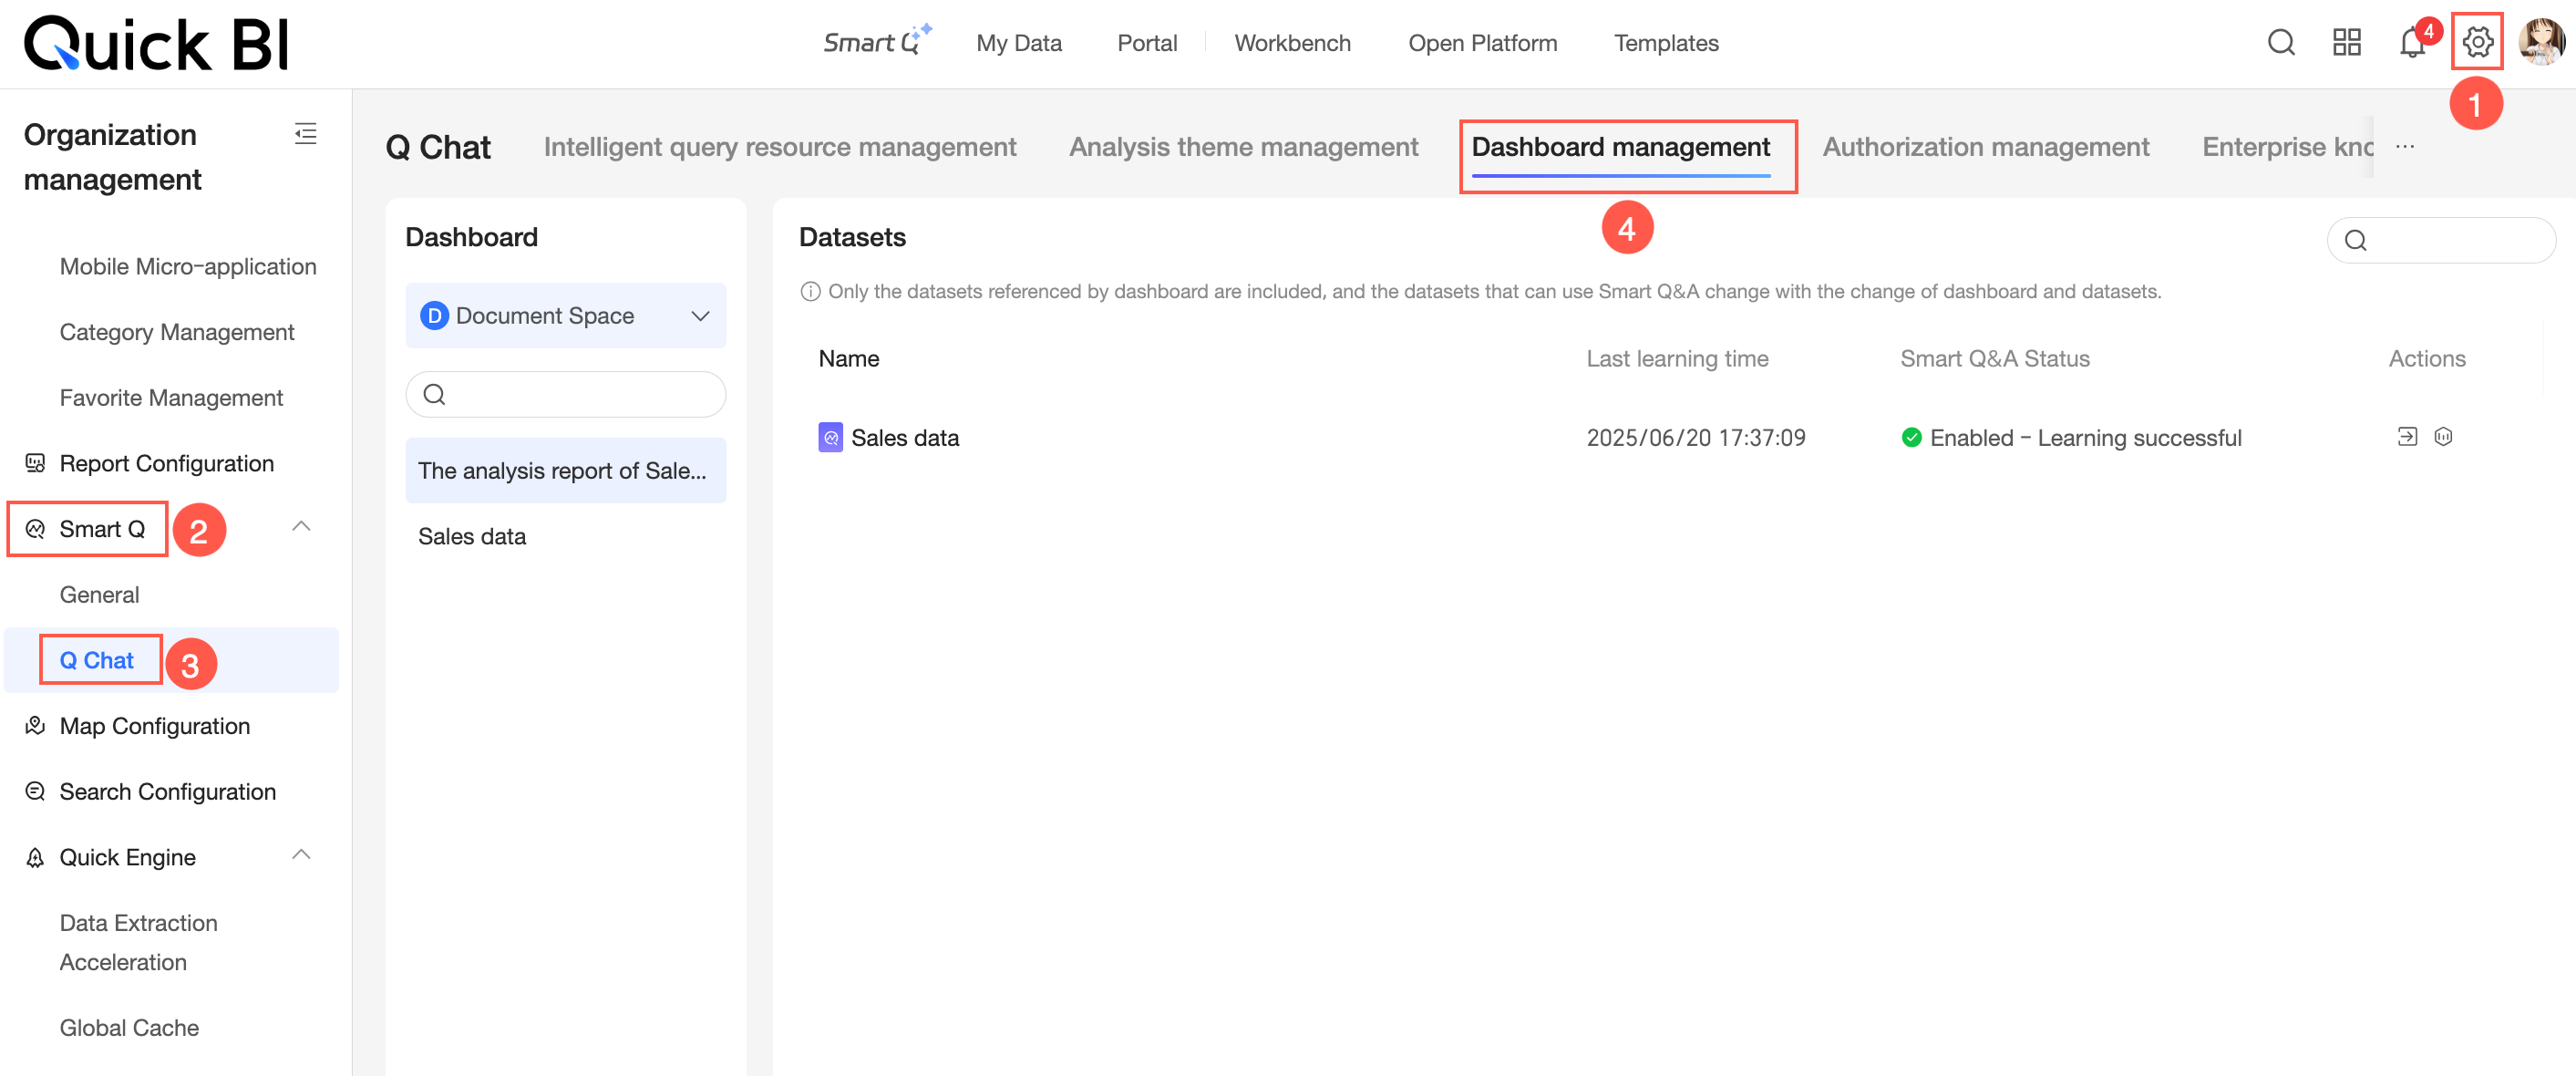Collapse the Quick Engine section chevron
This screenshot has width=2576, height=1076.
point(301,855)
